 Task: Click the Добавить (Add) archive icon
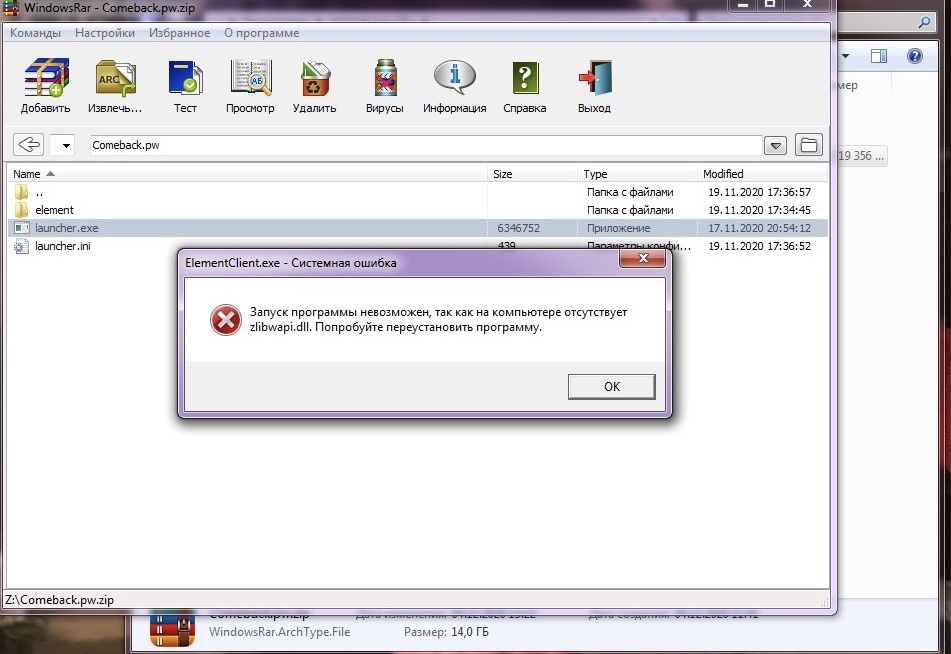click(x=45, y=79)
